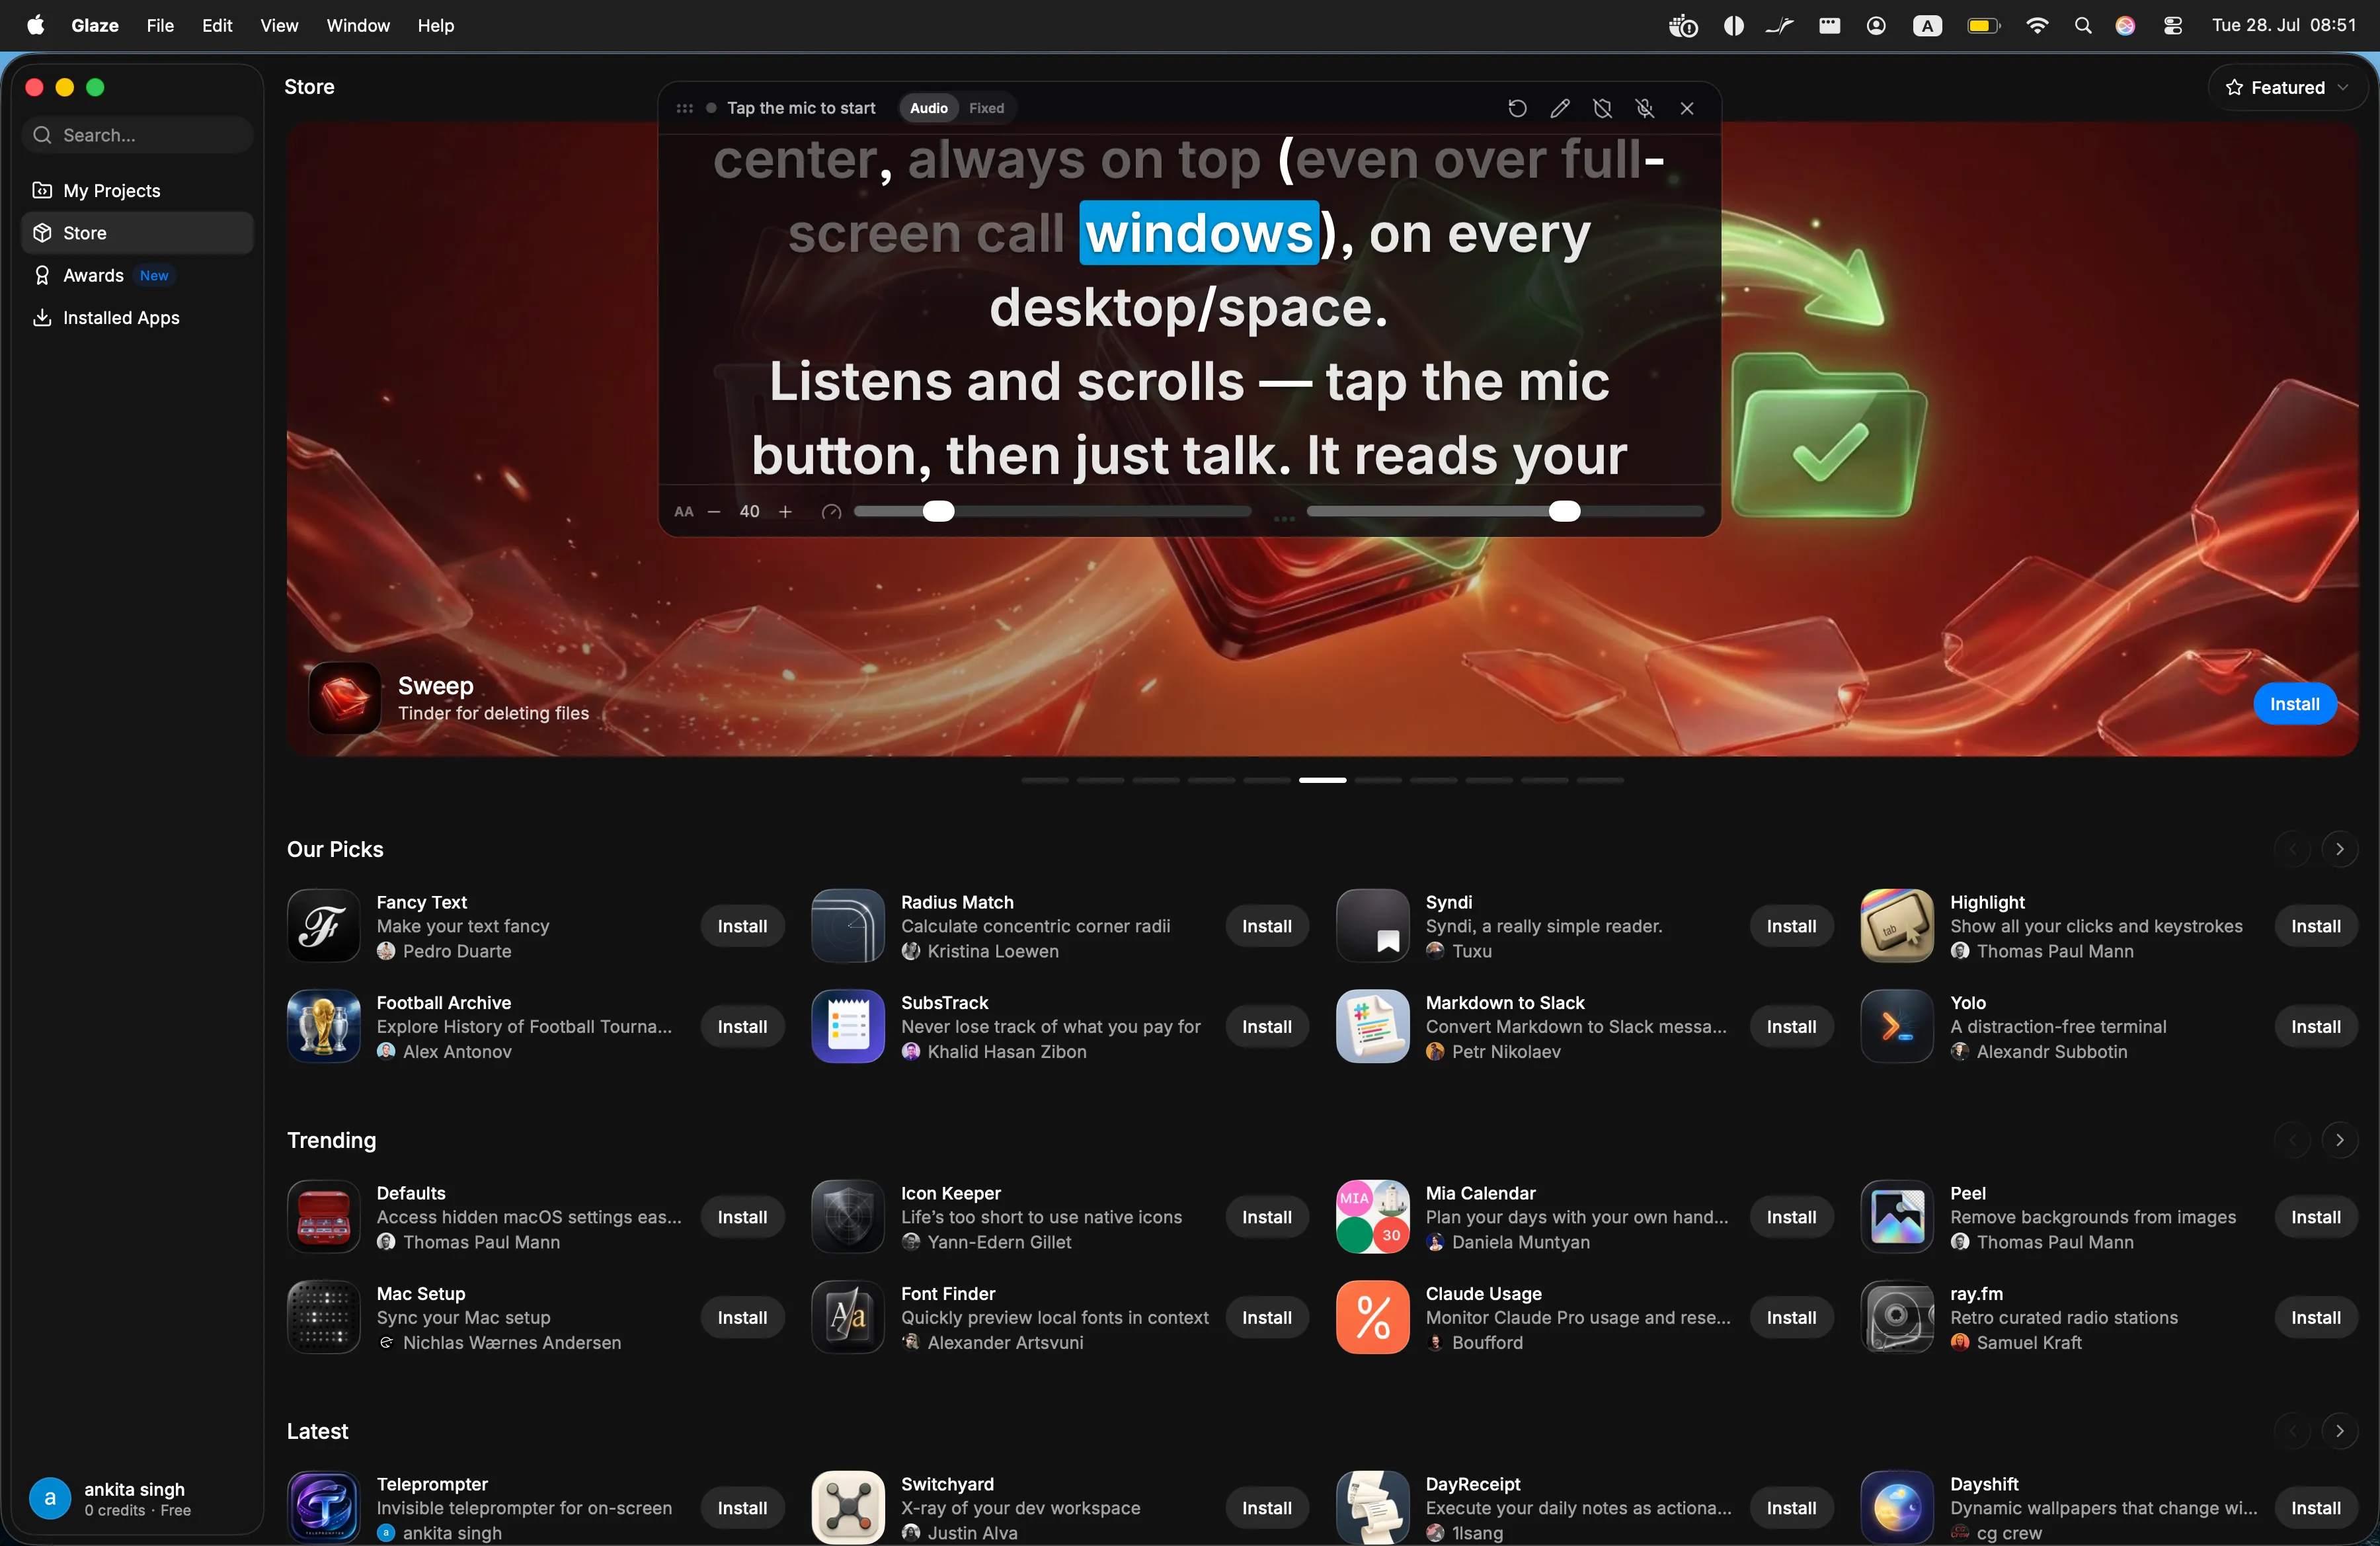
Task: Select the active carousel indicator under the banner
Action: point(1322,780)
